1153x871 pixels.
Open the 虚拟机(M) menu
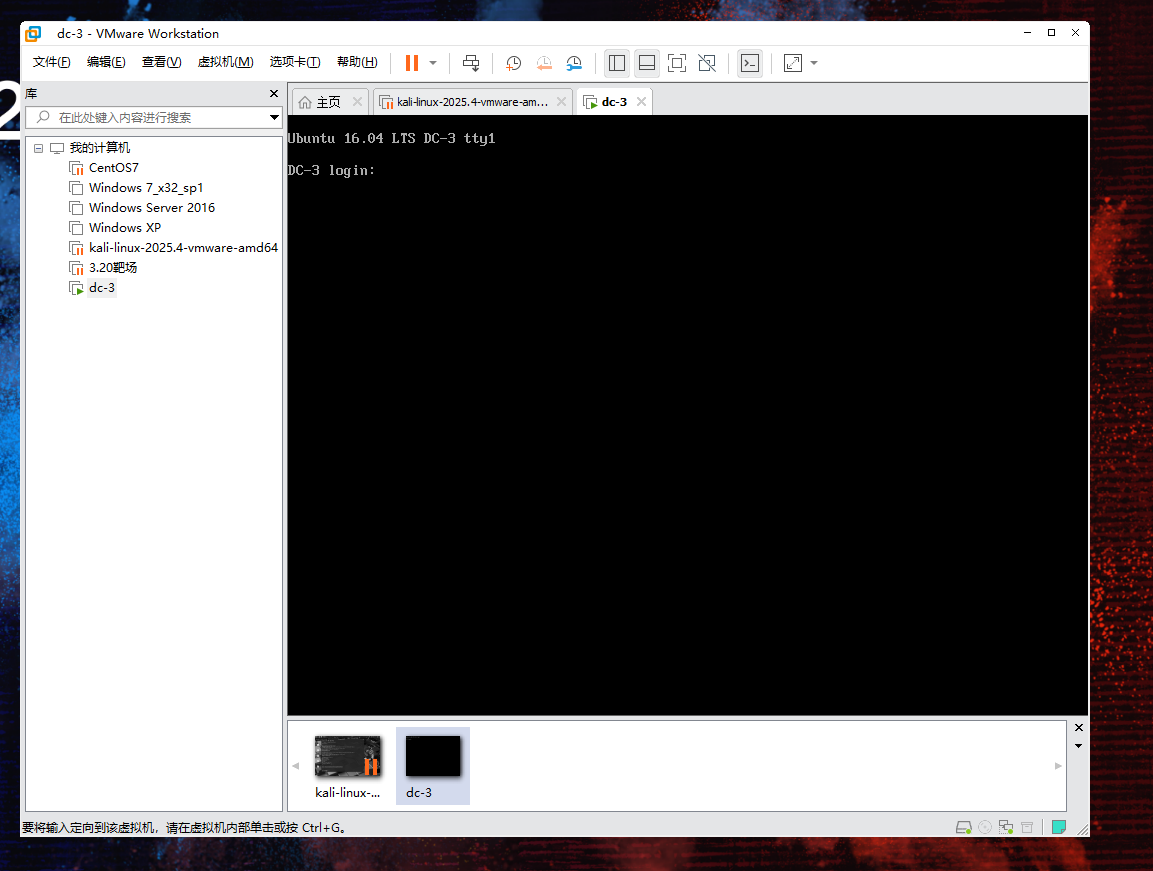tap(226, 62)
